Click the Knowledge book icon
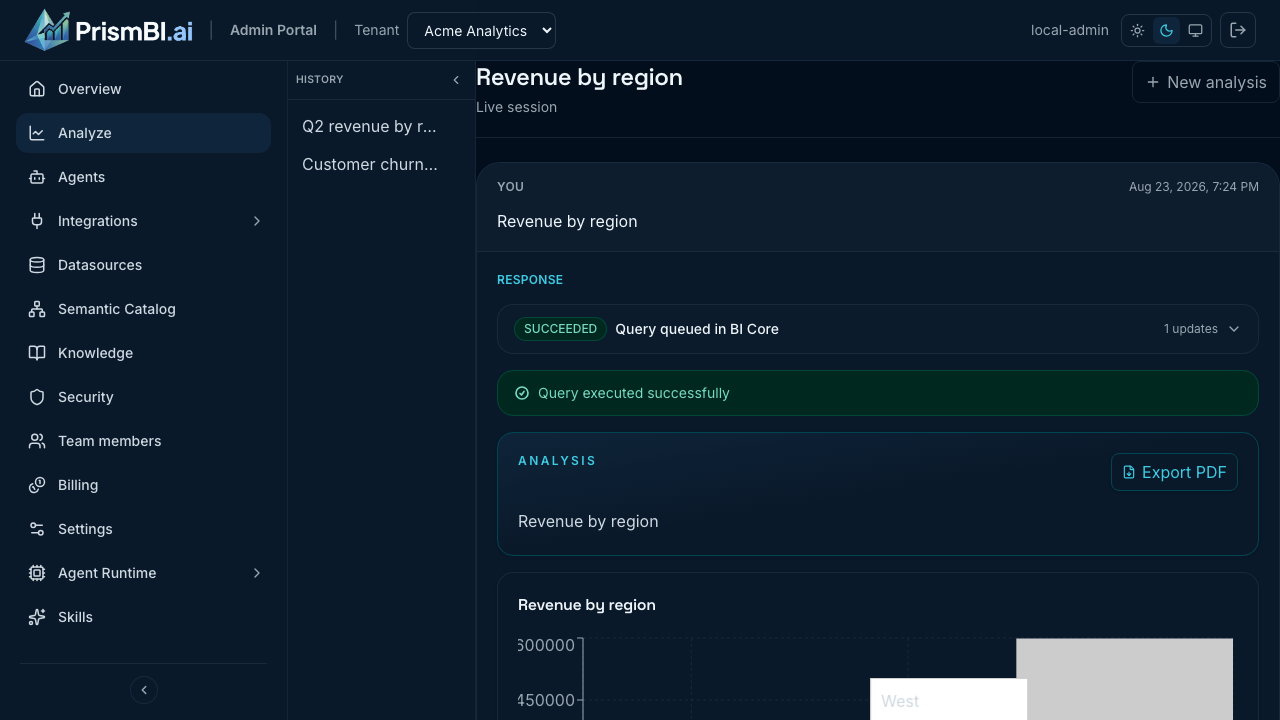The image size is (1280, 720). pos(37,353)
